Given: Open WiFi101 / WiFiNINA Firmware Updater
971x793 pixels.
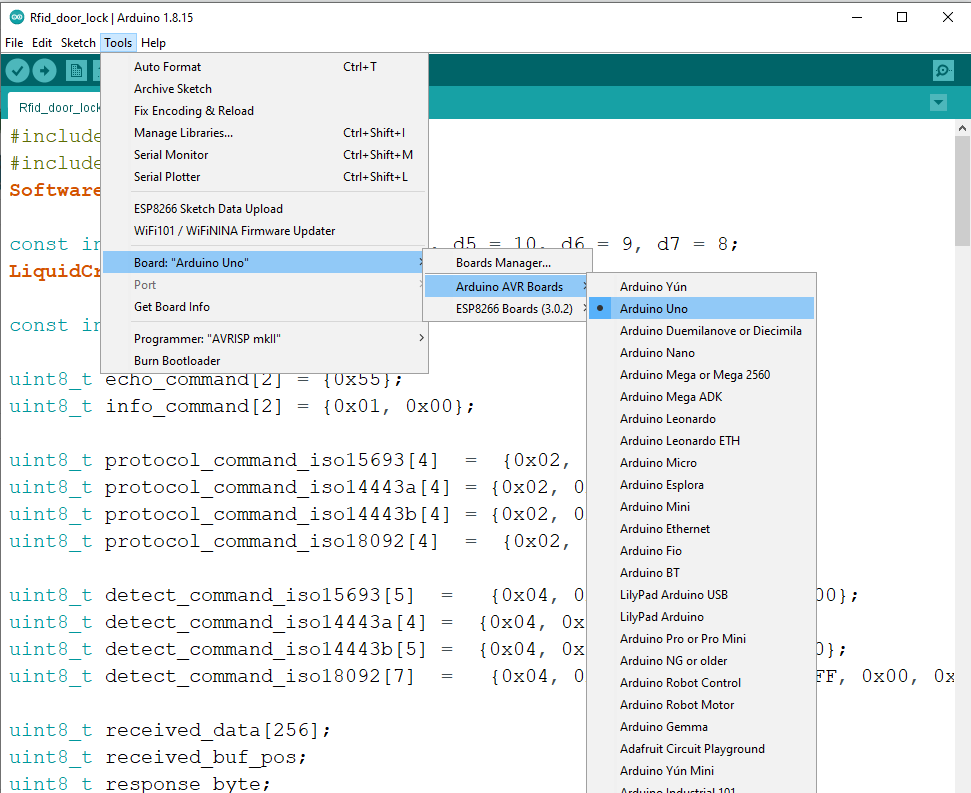Looking at the screenshot, I should pyautogui.click(x=264, y=231).
